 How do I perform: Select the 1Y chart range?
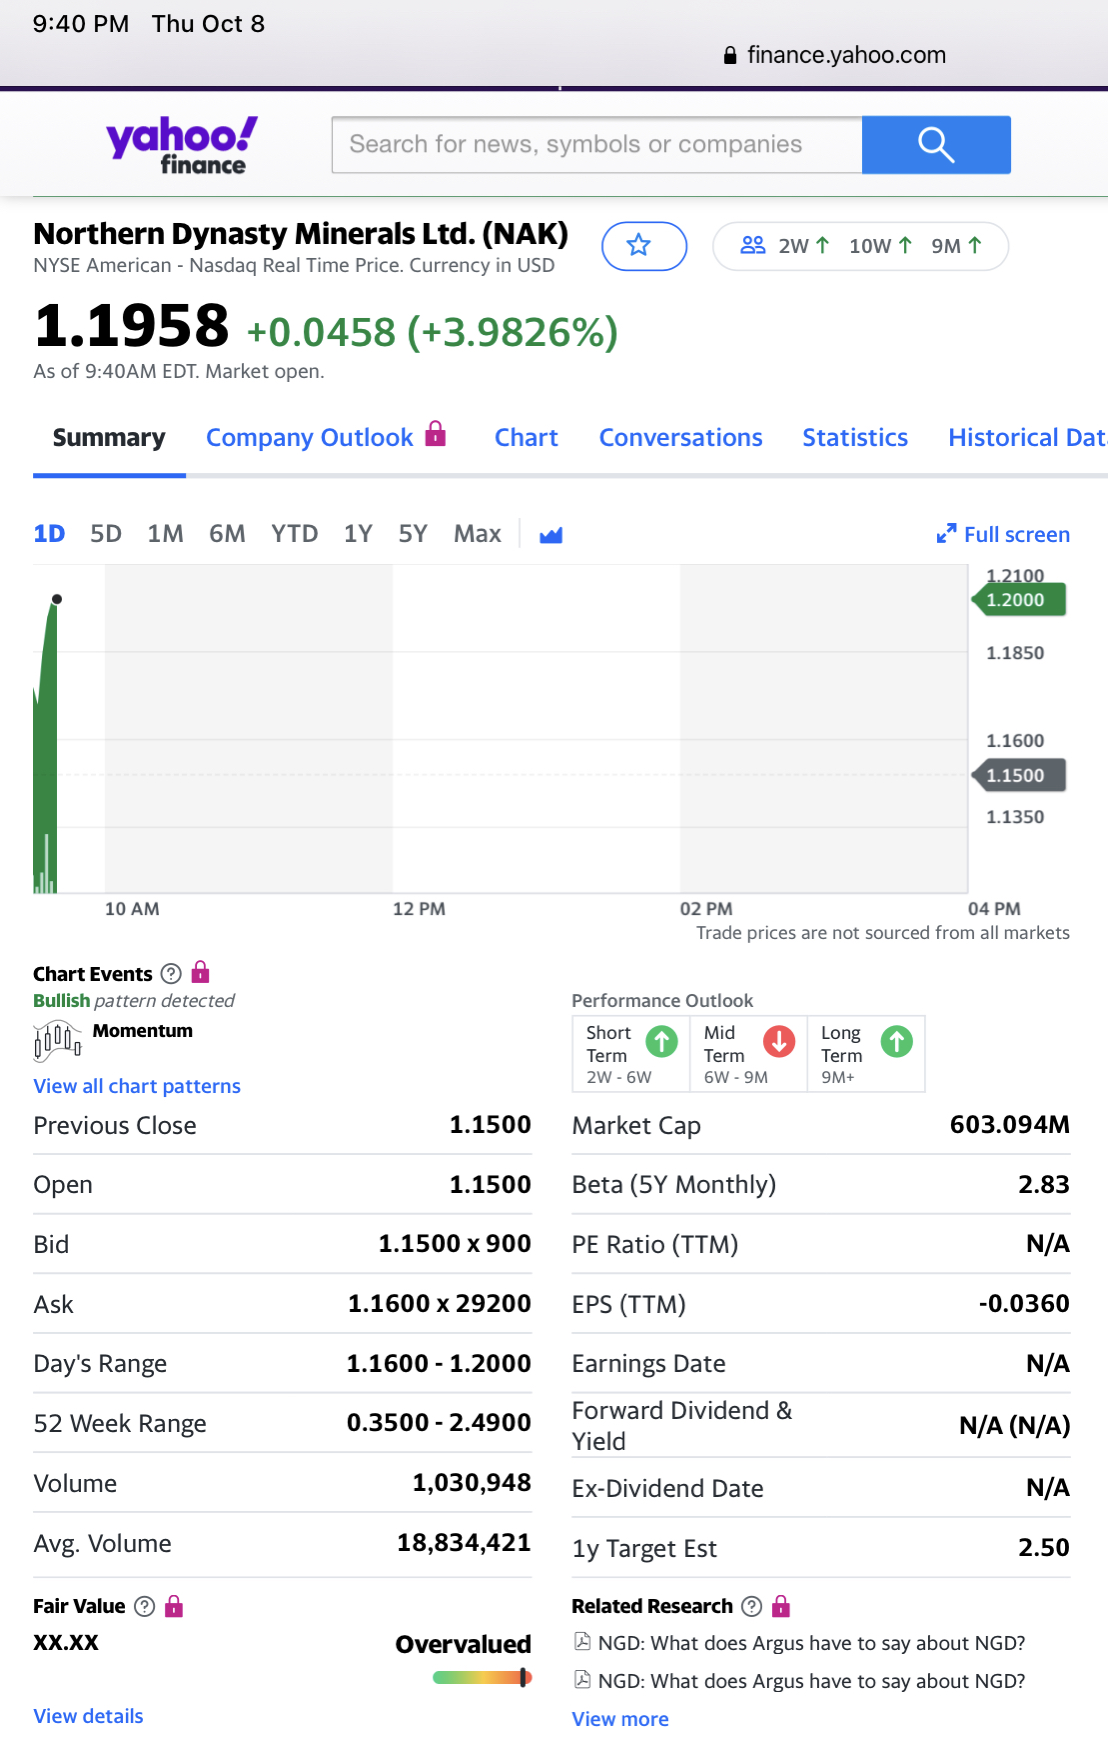[358, 534]
